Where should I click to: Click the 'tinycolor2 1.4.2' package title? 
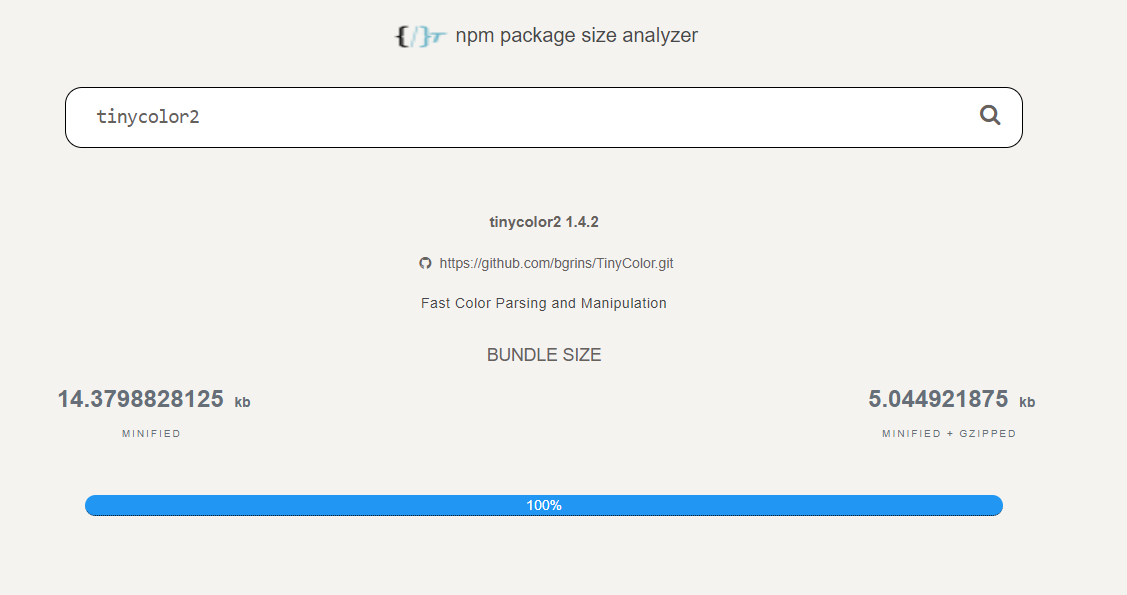[544, 221]
